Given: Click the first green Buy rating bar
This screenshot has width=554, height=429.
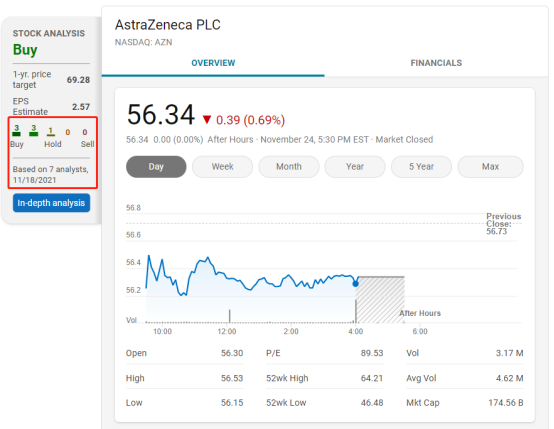Looking at the screenshot, I should (x=17, y=134).
